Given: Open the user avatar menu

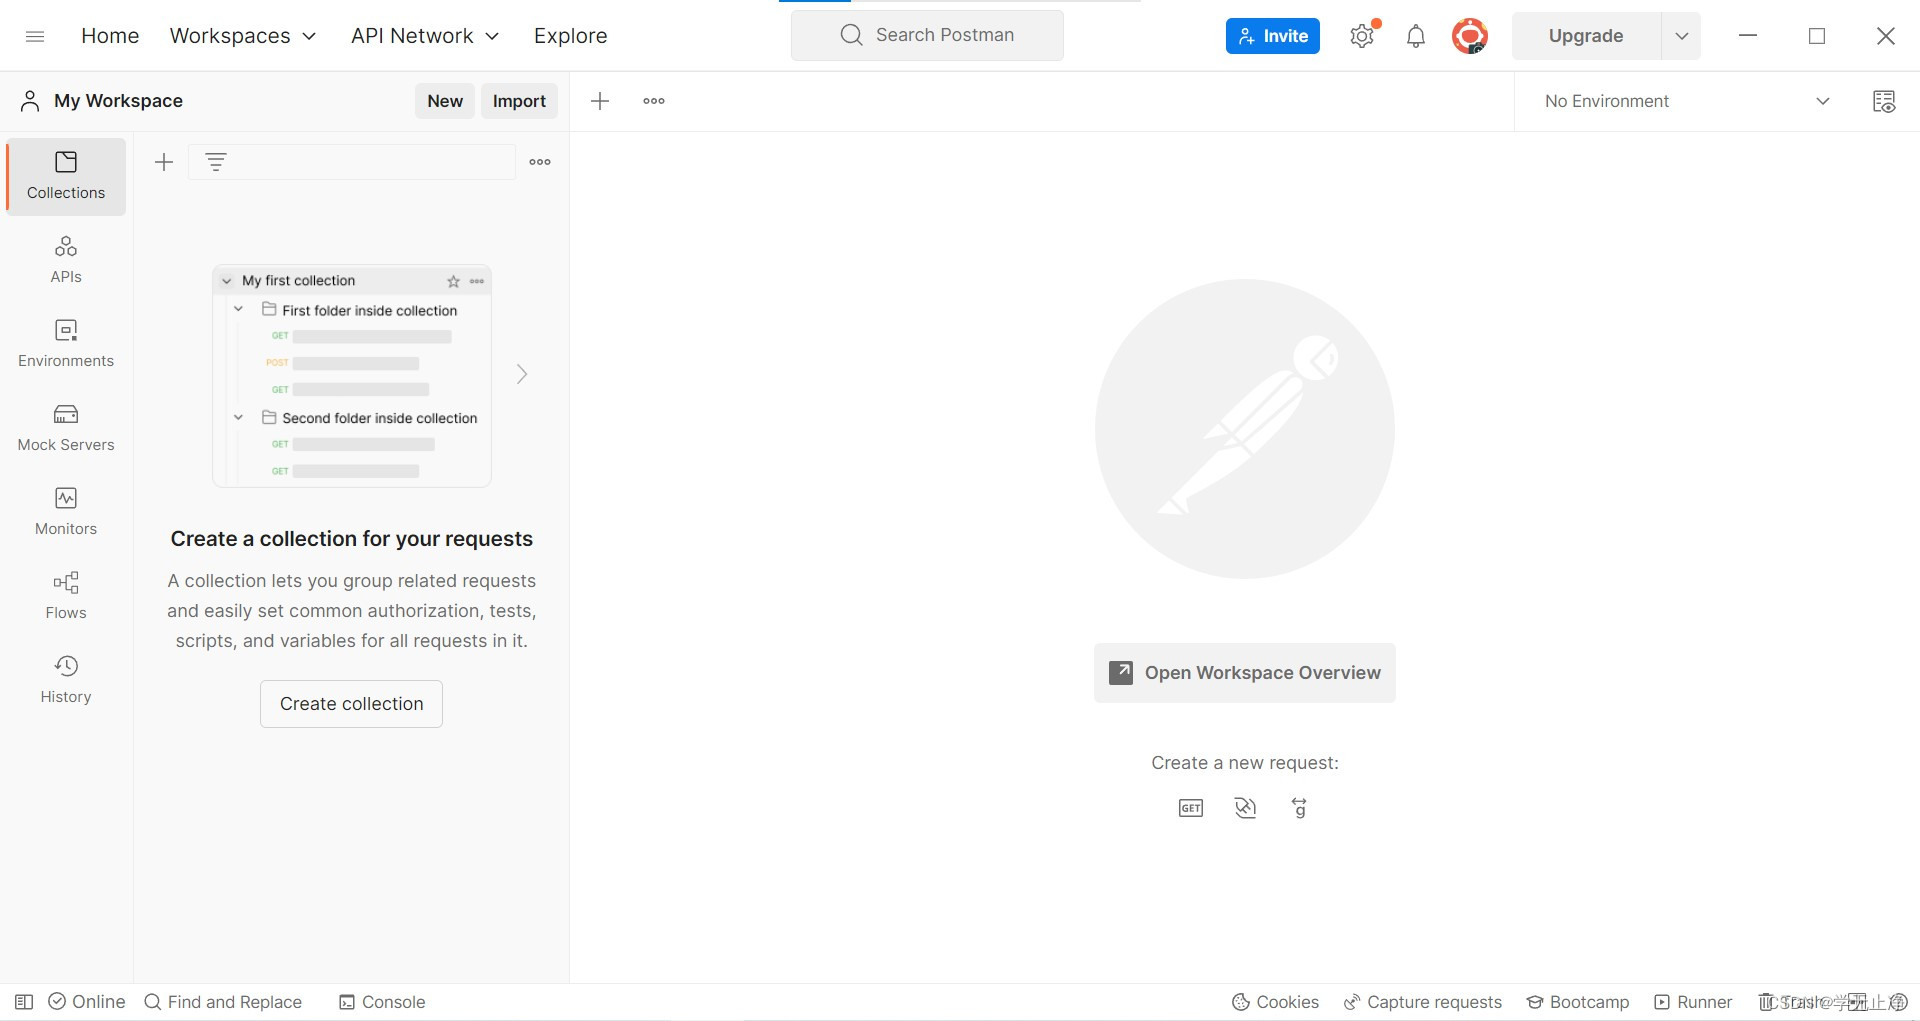Looking at the screenshot, I should point(1469,36).
